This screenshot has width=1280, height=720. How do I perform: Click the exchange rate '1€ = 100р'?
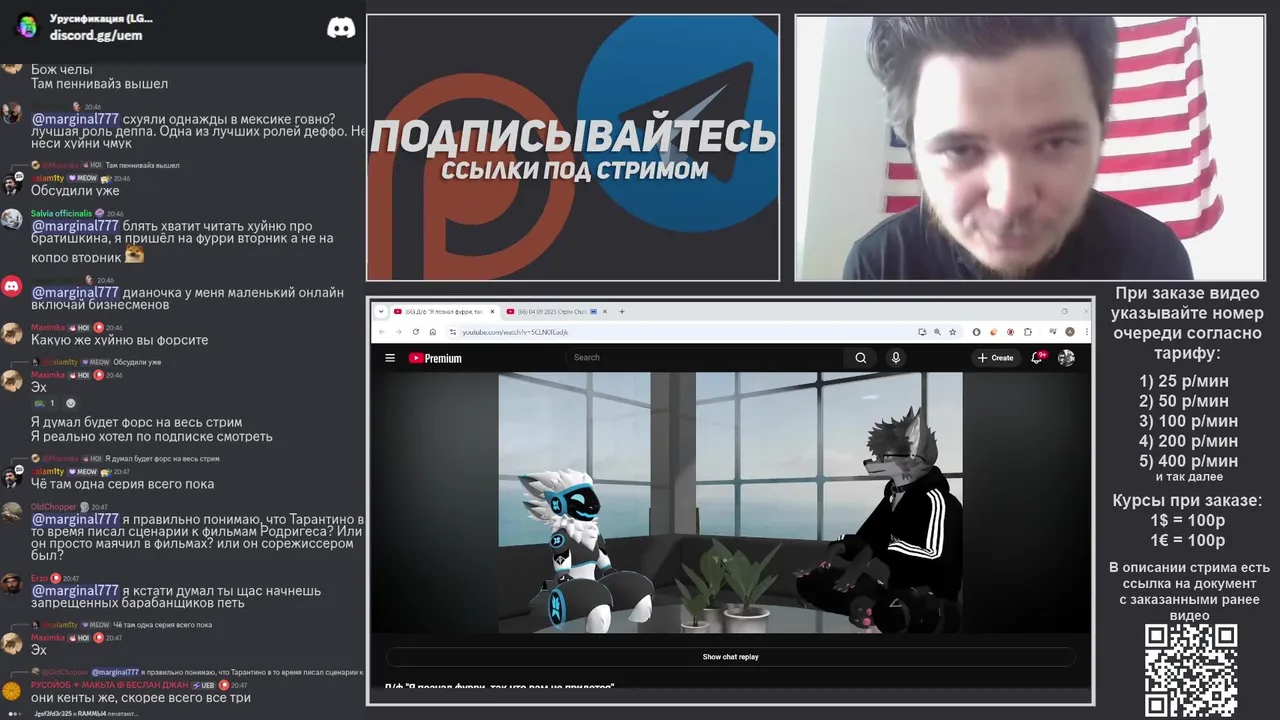coord(1187,540)
